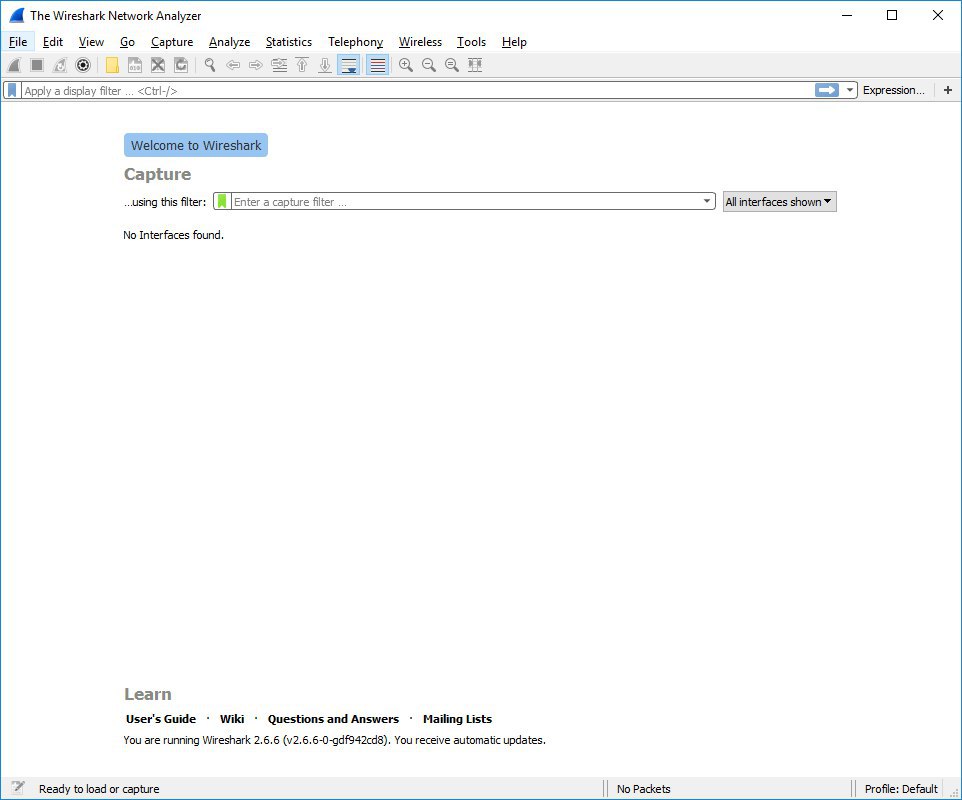Open capture options gear icon
962x800 pixels.
83,65
